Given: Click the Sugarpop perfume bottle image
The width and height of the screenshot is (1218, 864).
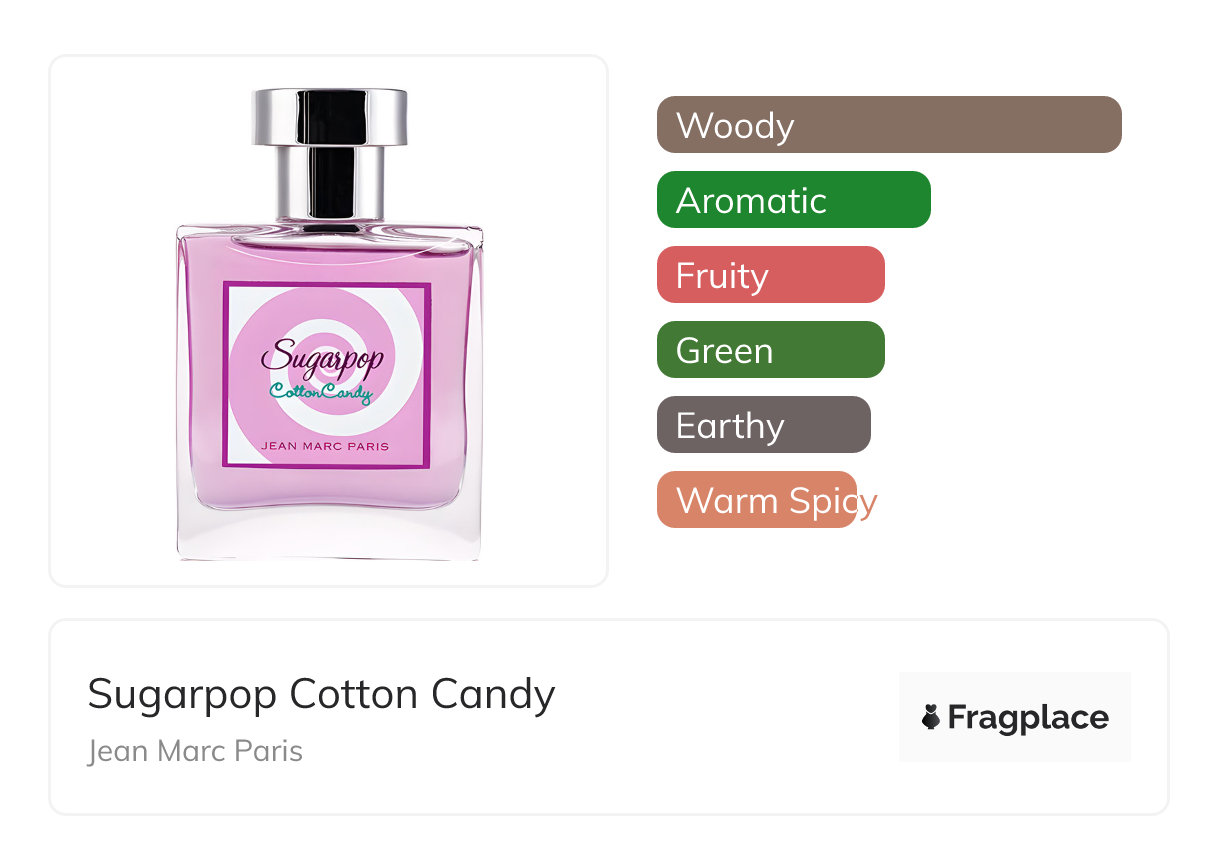Looking at the screenshot, I should [x=329, y=323].
